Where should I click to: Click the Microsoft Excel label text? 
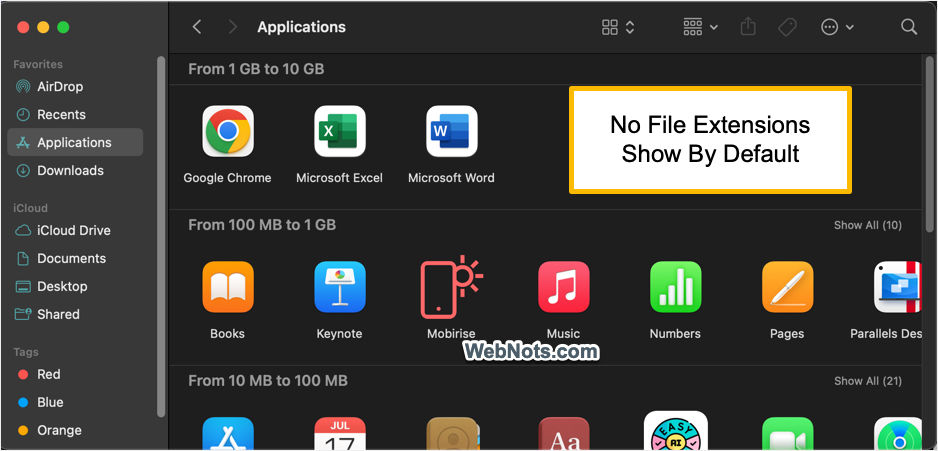340,178
